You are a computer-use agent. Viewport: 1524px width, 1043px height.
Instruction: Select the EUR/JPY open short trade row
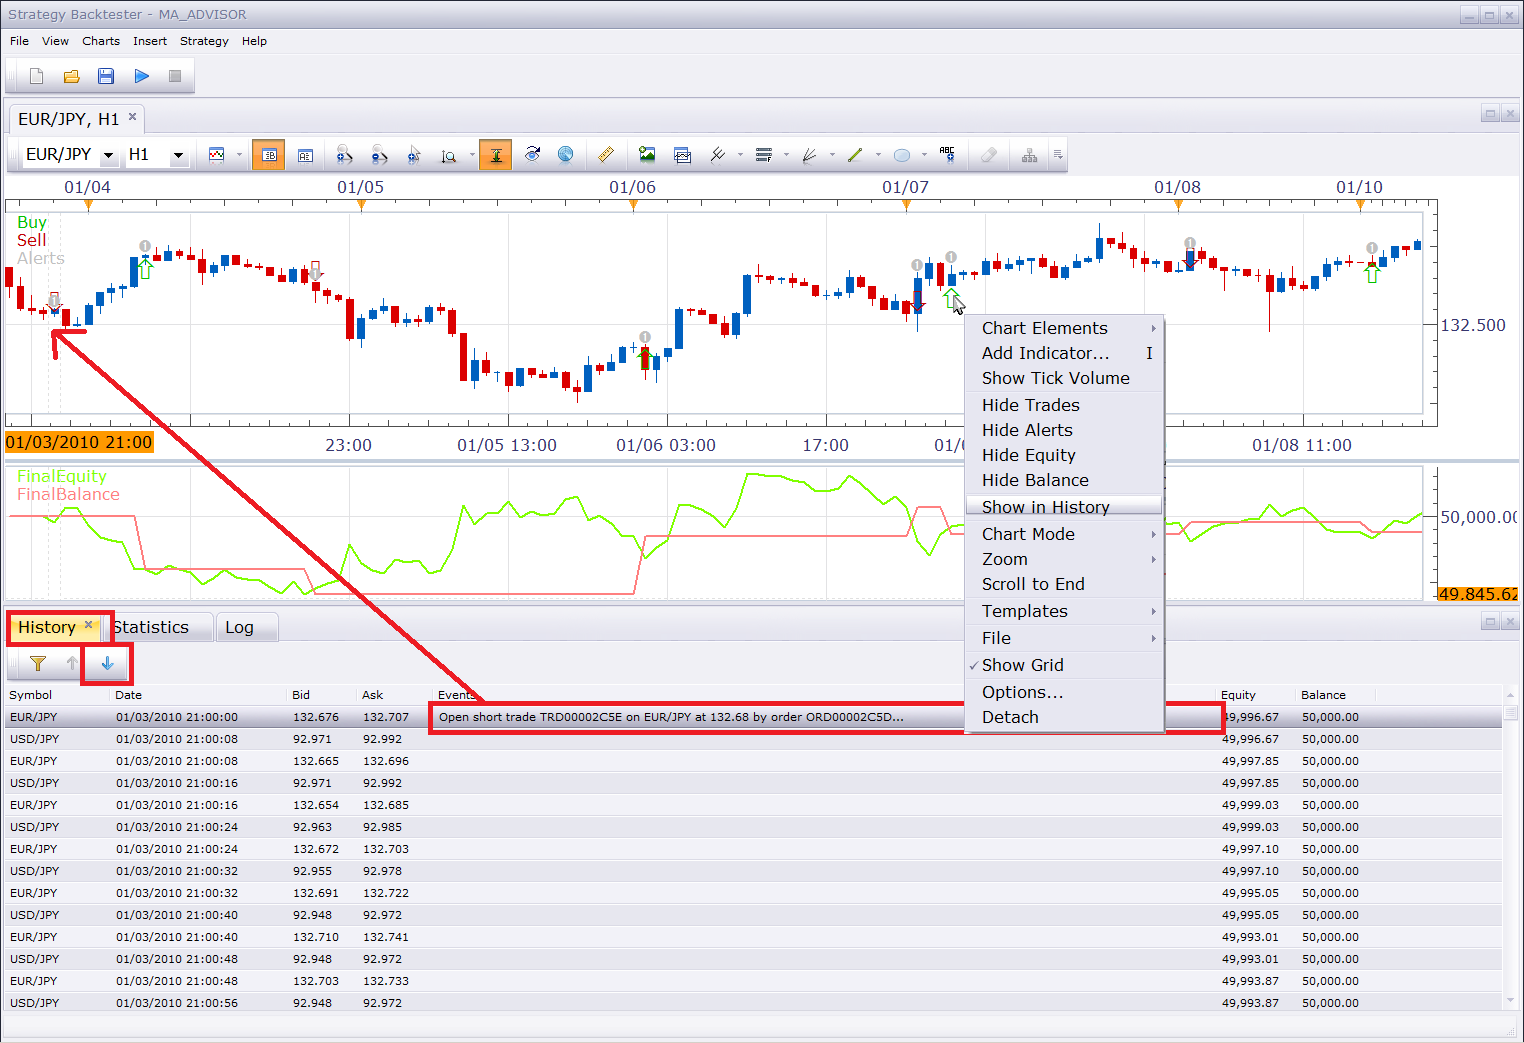tap(755, 717)
